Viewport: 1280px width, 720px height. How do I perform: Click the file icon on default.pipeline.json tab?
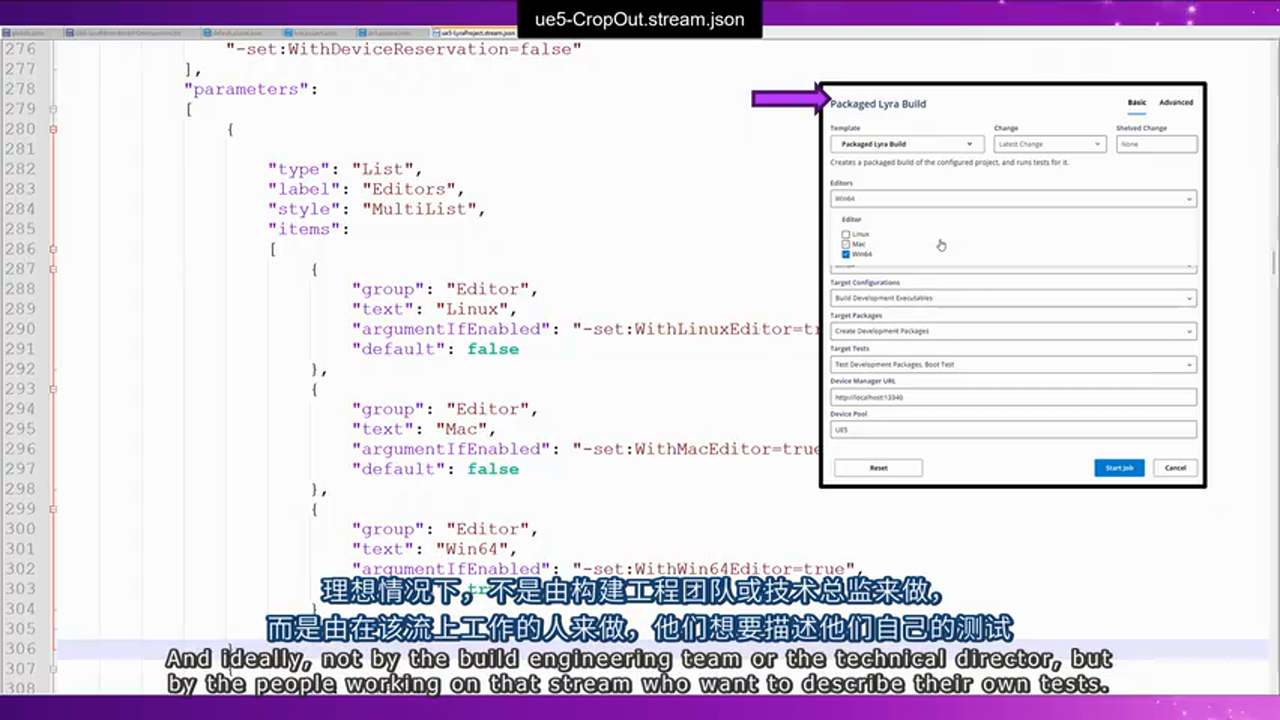coord(207,32)
